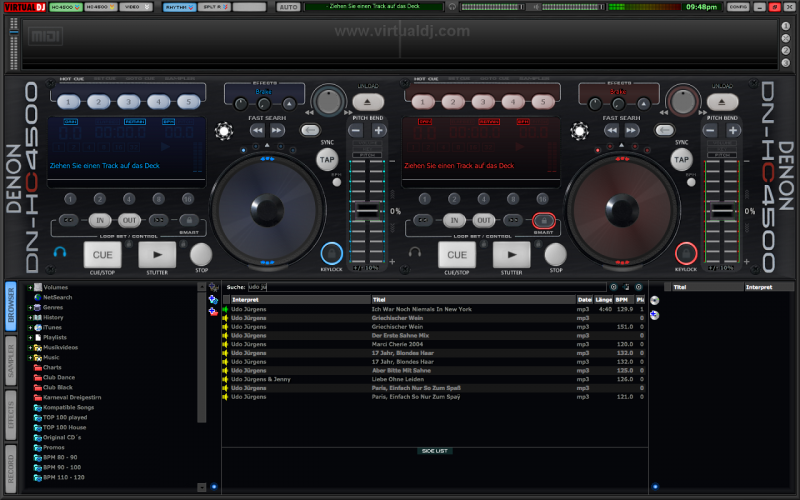Screen dimensions: 800x500
Task: Set loop IN point on left deck
Action: (x=100, y=220)
